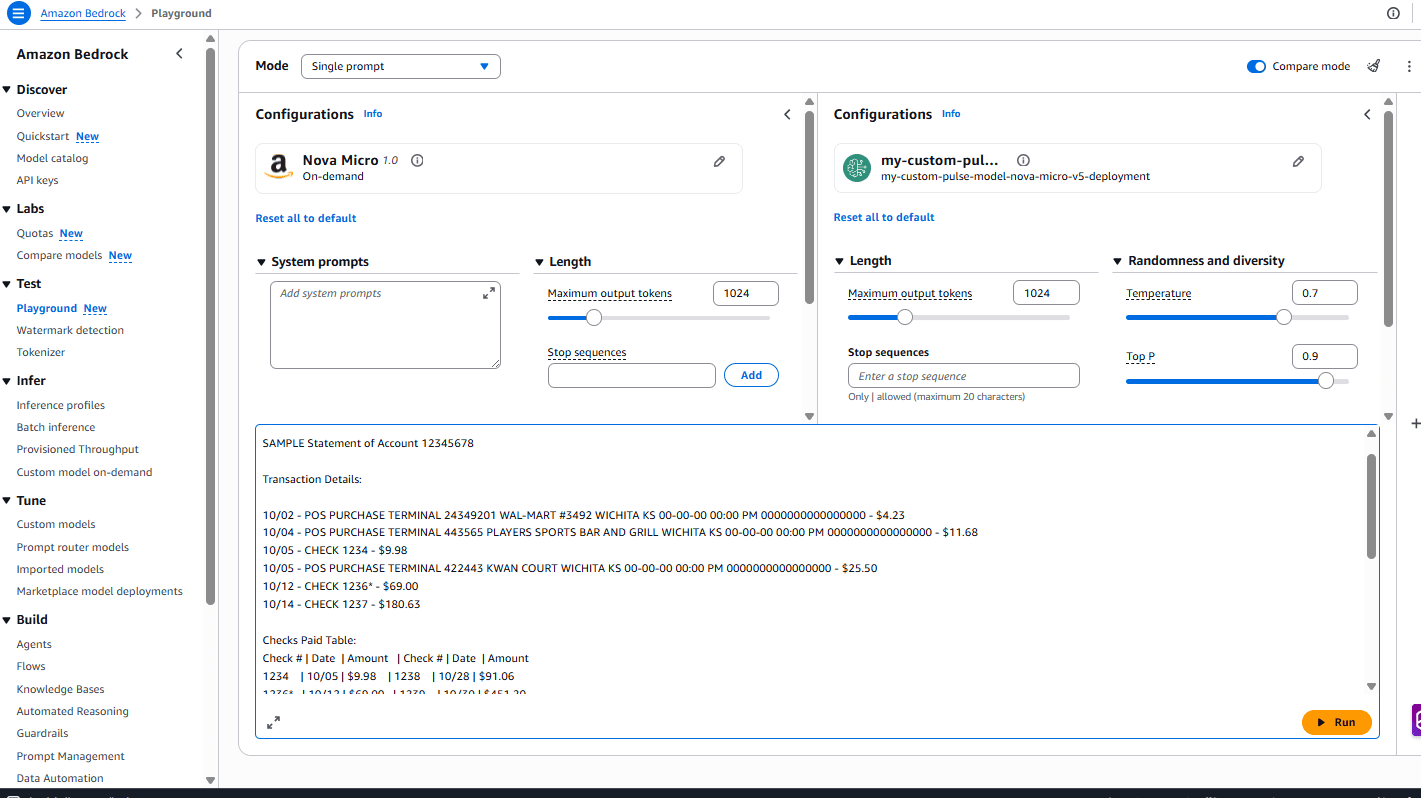Screen dimensions: 1421x798
Task: Adjust custom model maximum output tokens slider
Action: pos(905,317)
